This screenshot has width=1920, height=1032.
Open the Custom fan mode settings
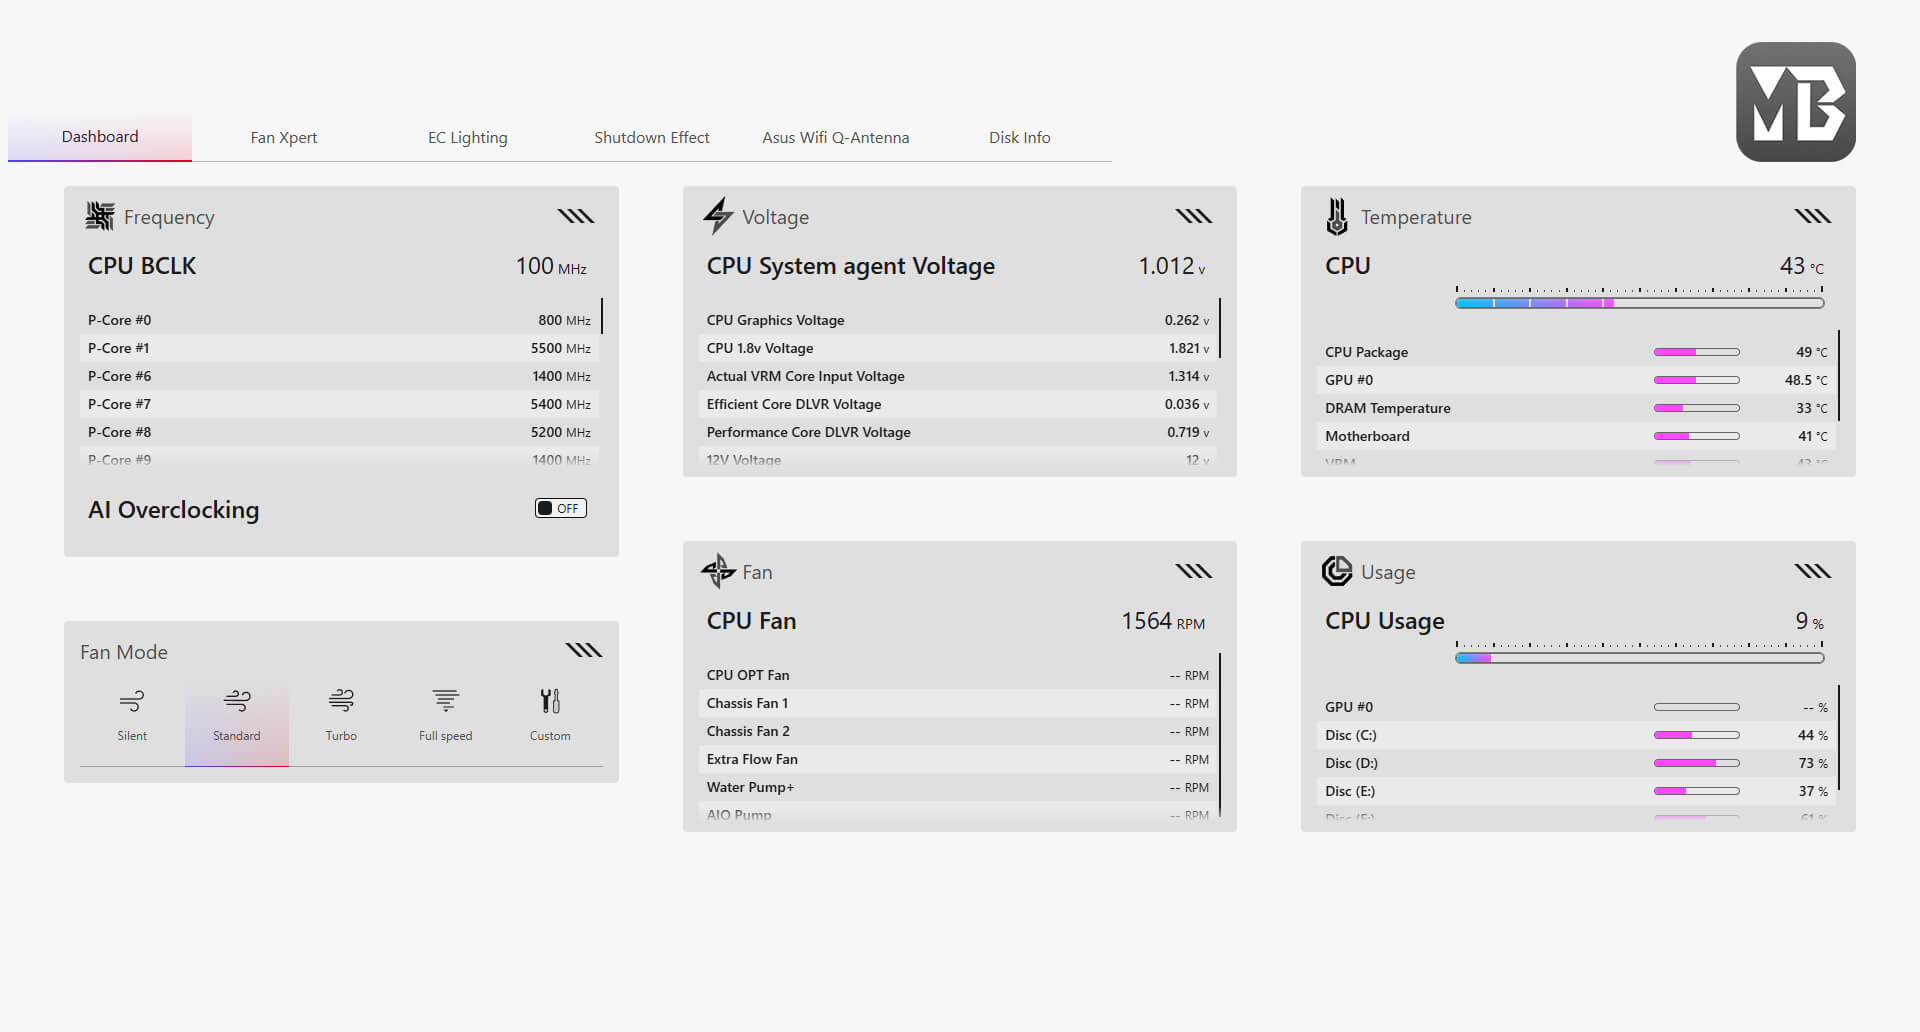pyautogui.click(x=550, y=701)
